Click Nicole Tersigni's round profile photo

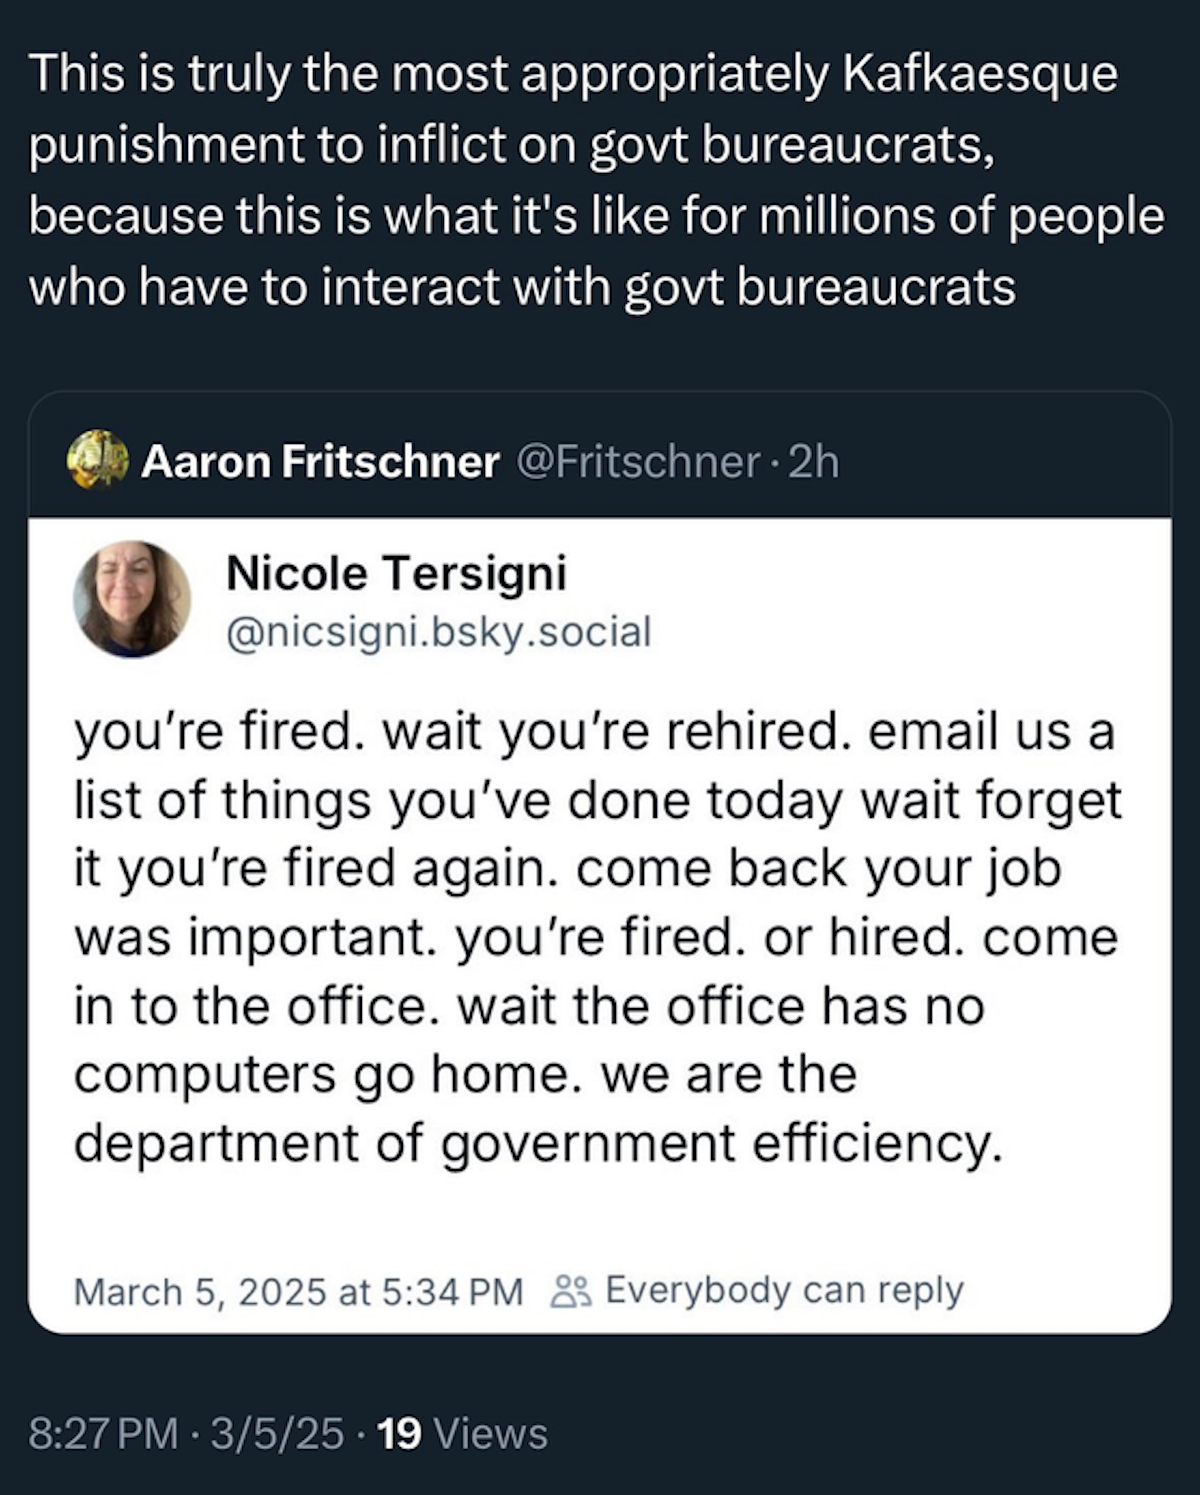[x=131, y=598]
